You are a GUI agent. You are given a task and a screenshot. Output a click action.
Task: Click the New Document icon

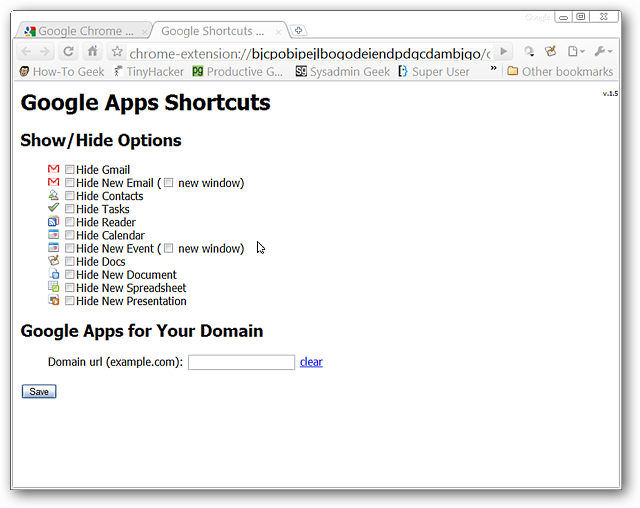click(x=54, y=273)
